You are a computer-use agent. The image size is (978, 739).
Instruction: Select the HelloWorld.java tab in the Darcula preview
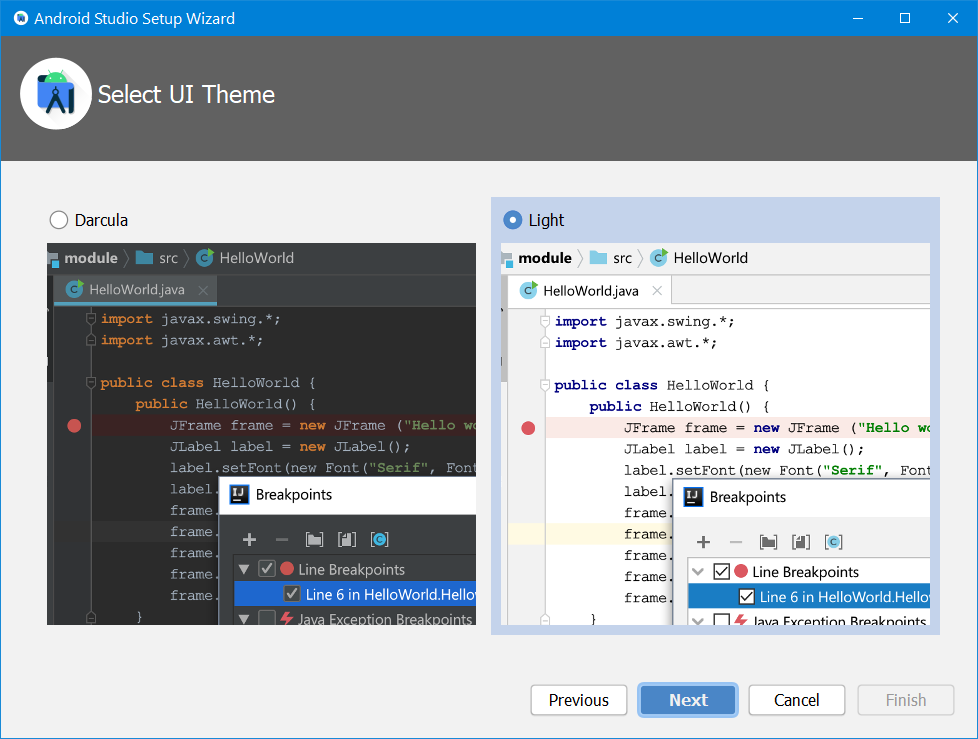click(x=128, y=290)
